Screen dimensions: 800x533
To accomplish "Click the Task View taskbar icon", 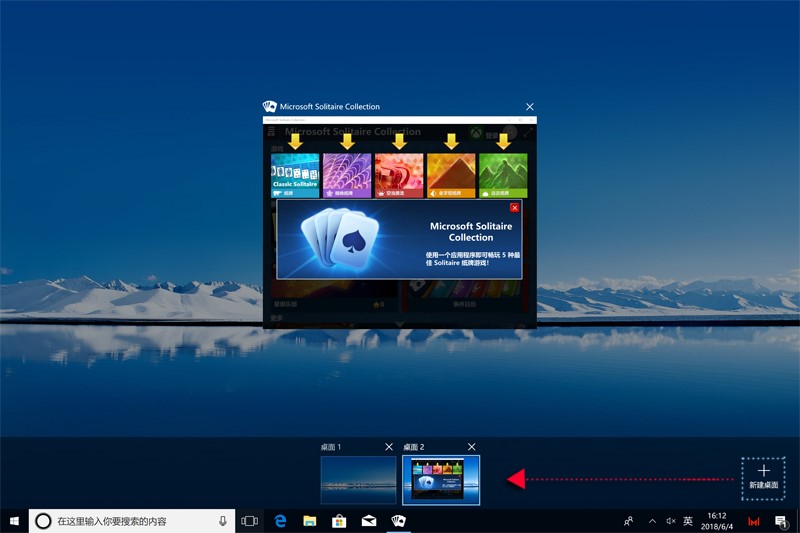I will [250, 521].
